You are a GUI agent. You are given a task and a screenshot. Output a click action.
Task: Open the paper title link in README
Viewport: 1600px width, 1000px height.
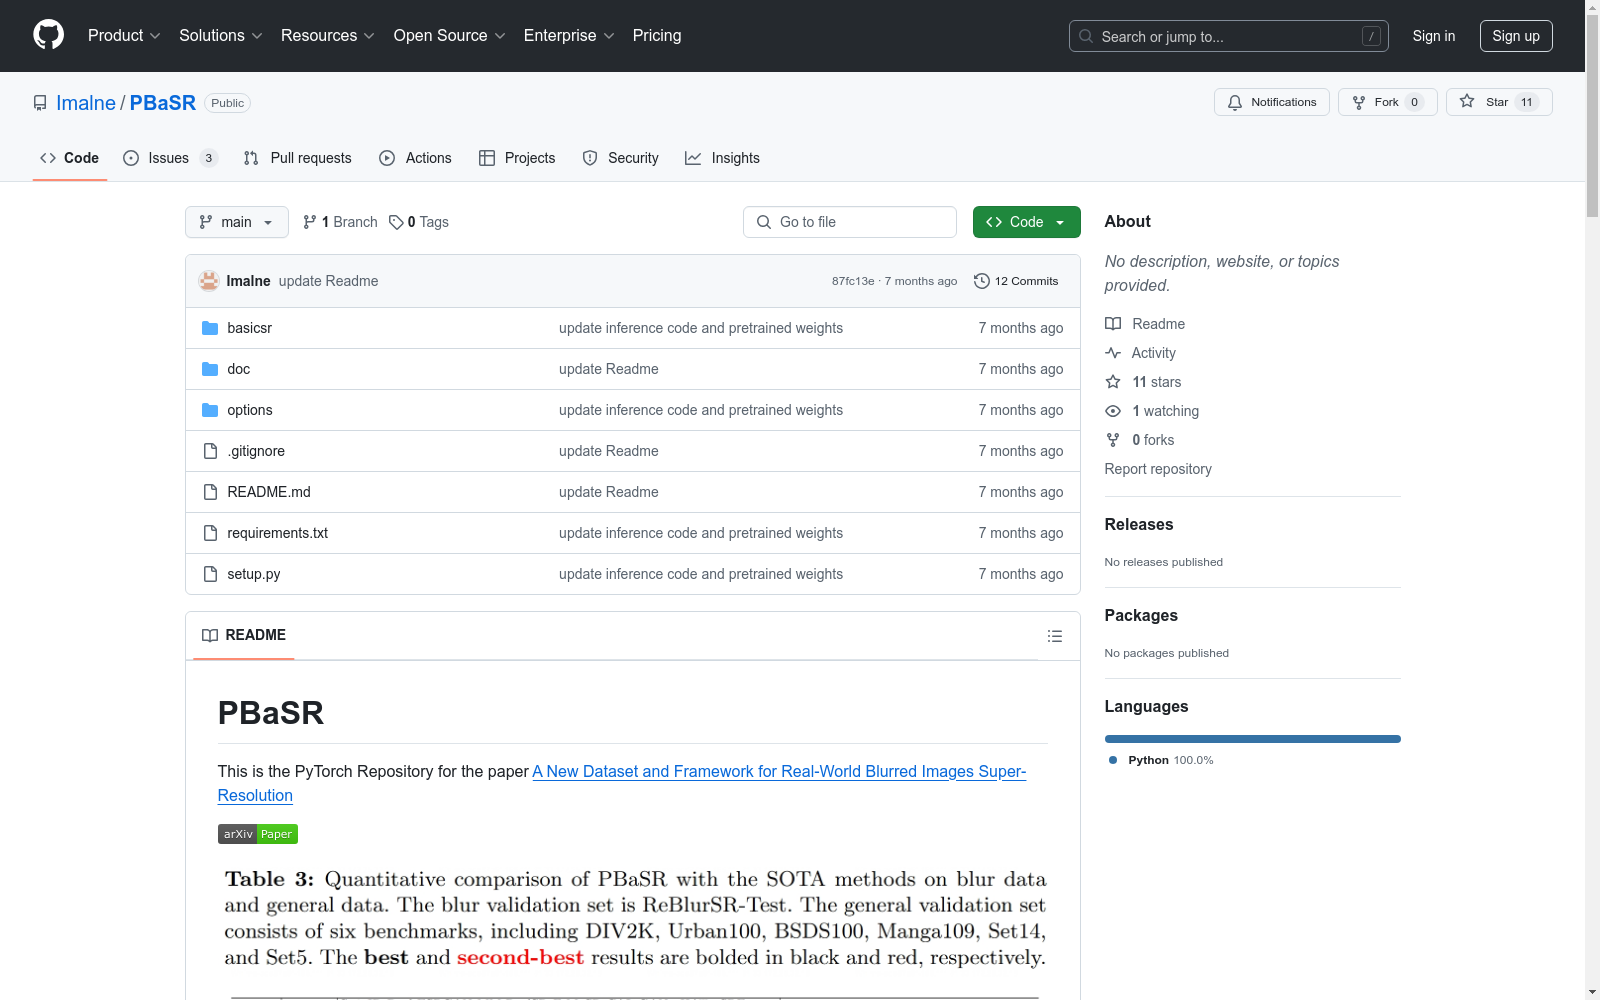(622, 783)
